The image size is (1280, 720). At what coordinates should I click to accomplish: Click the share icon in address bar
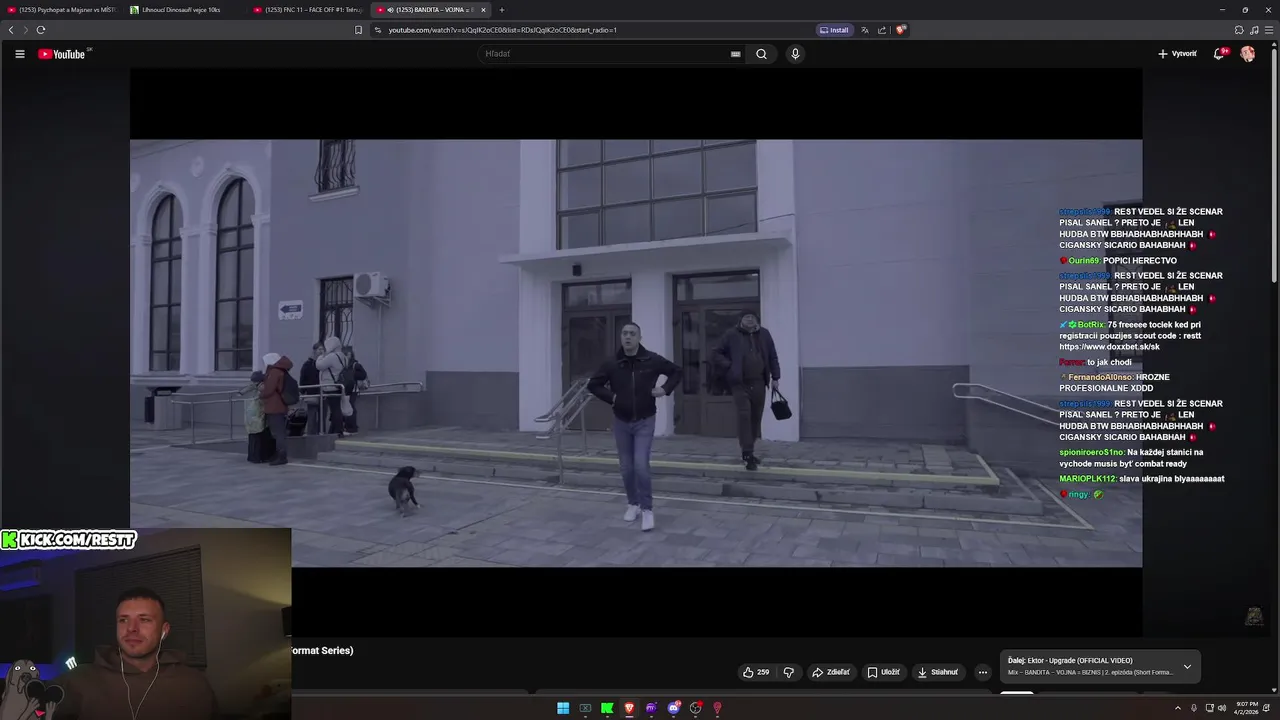tap(882, 30)
